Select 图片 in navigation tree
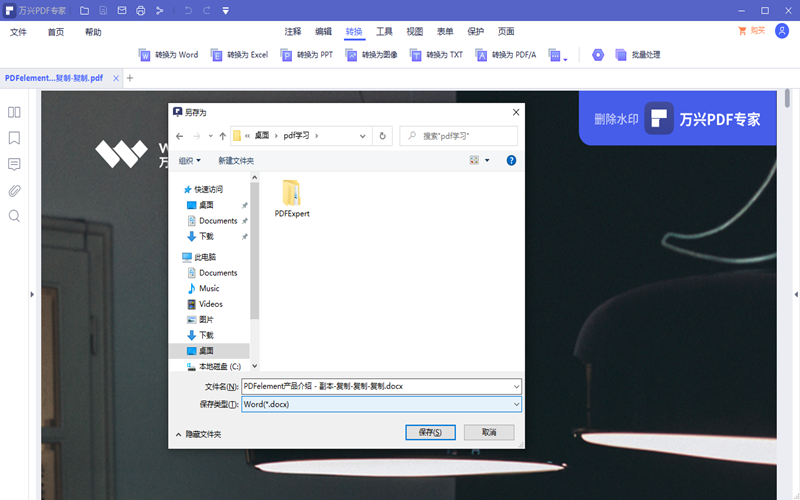The width and height of the screenshot is (800, 500). point(201,320)
